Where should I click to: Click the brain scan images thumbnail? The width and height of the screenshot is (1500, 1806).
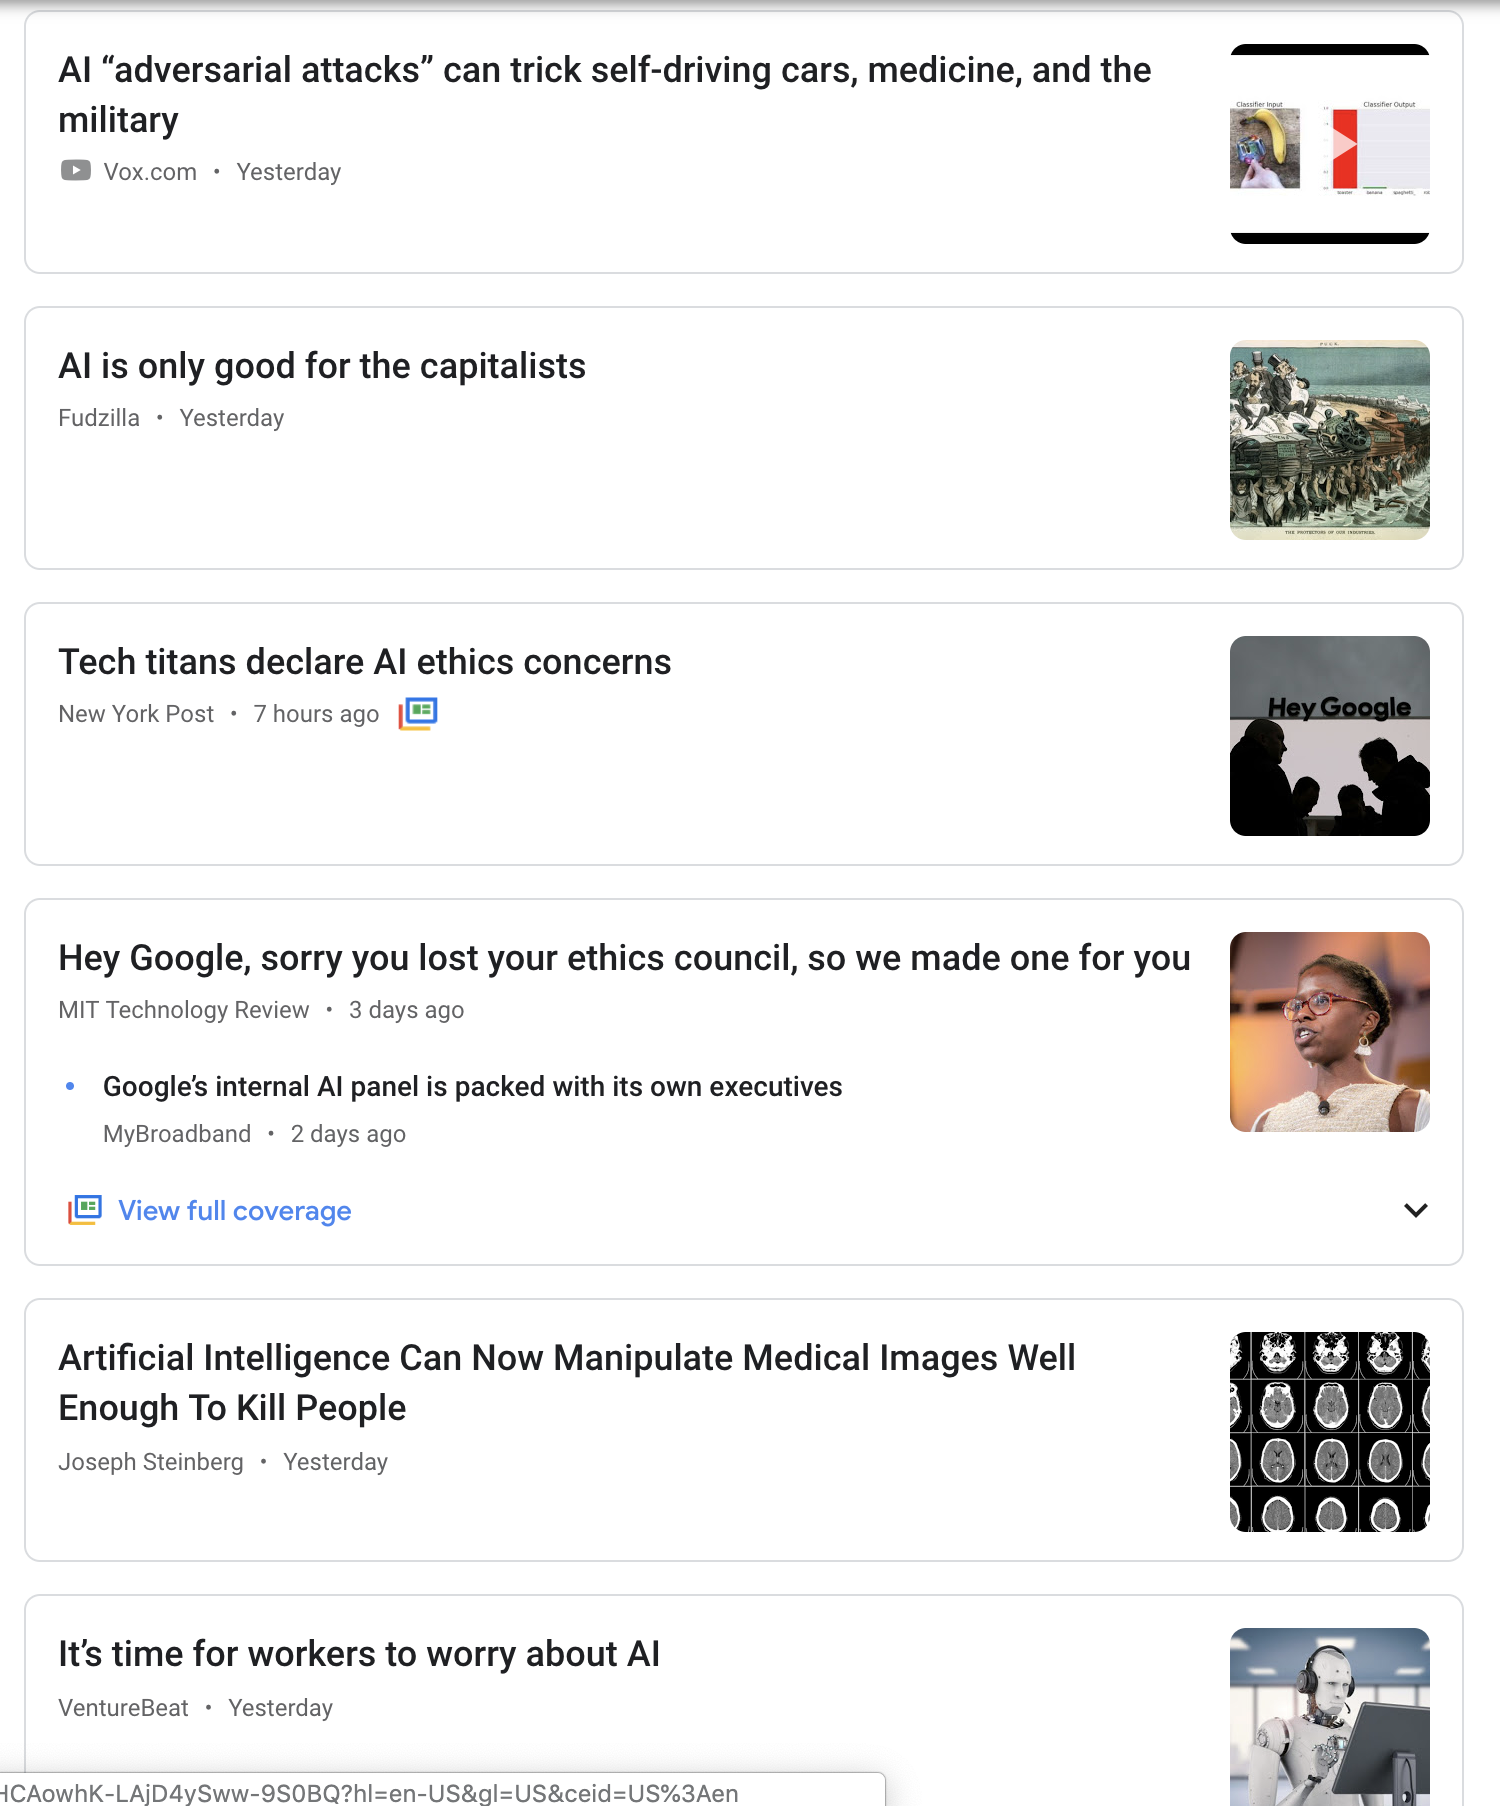(x=1329, y=1432)
